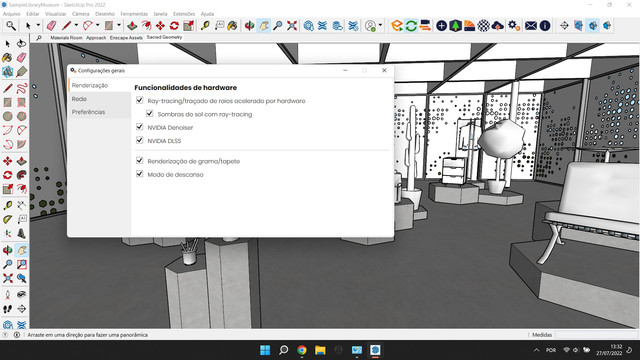This screenshot has height=360, width=640.
Task: Toggle Sombras do sol com ray-tracing
Action: click(x=150, y=113)
